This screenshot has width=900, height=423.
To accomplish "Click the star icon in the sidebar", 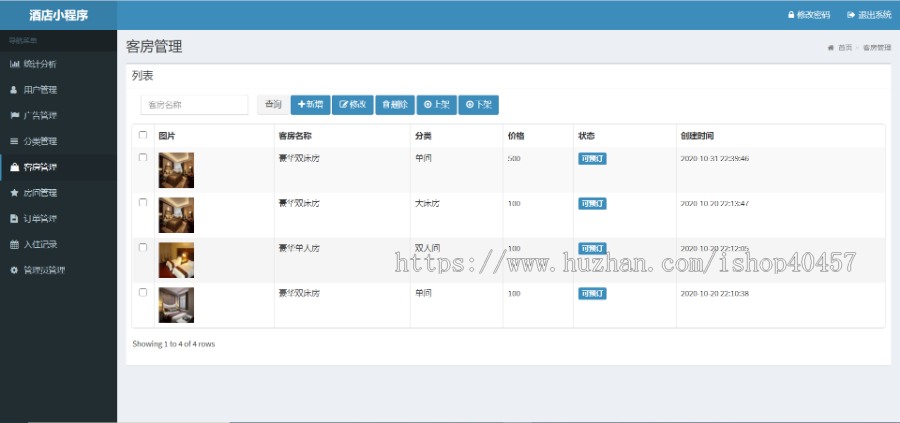I will (14, 193).
